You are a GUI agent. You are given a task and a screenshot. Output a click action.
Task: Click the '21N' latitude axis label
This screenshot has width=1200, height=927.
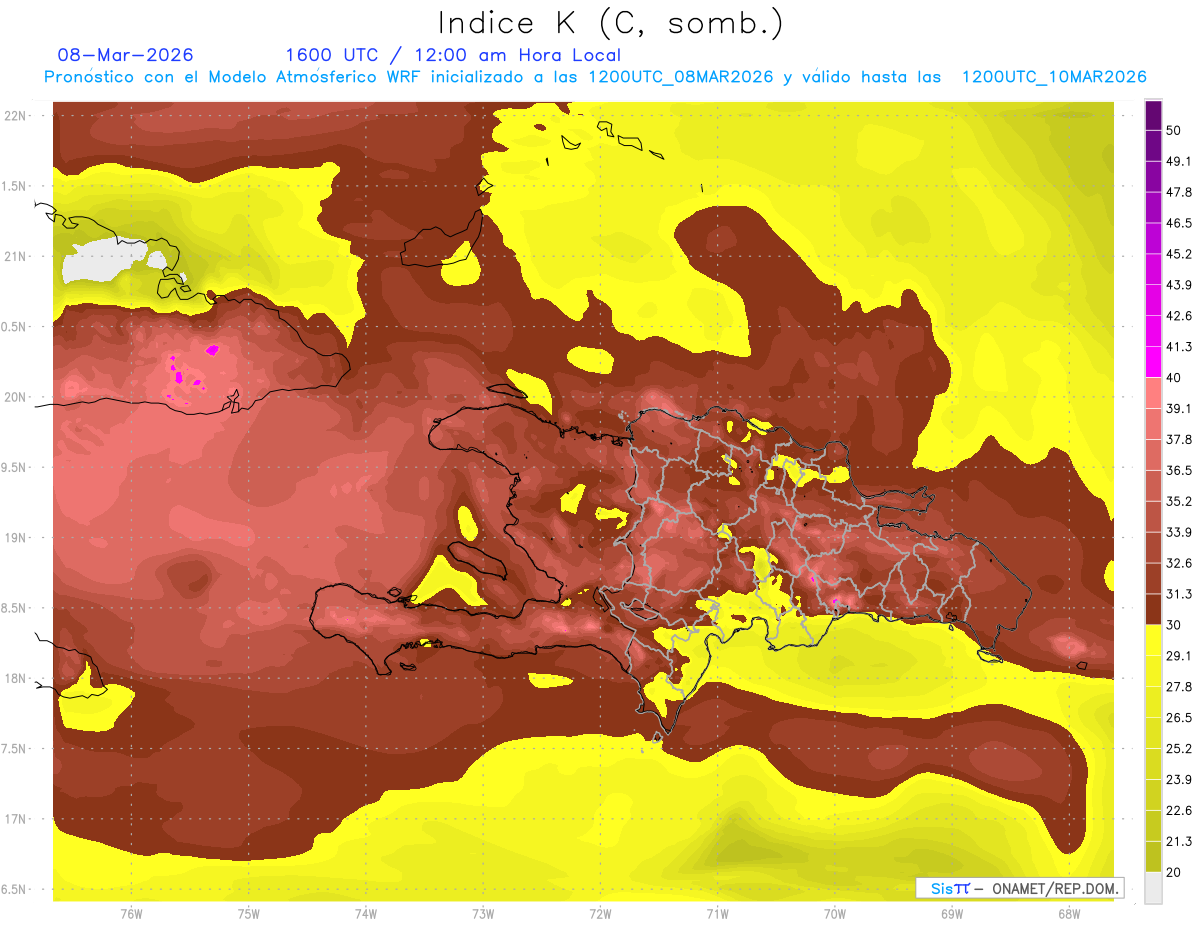15,256
